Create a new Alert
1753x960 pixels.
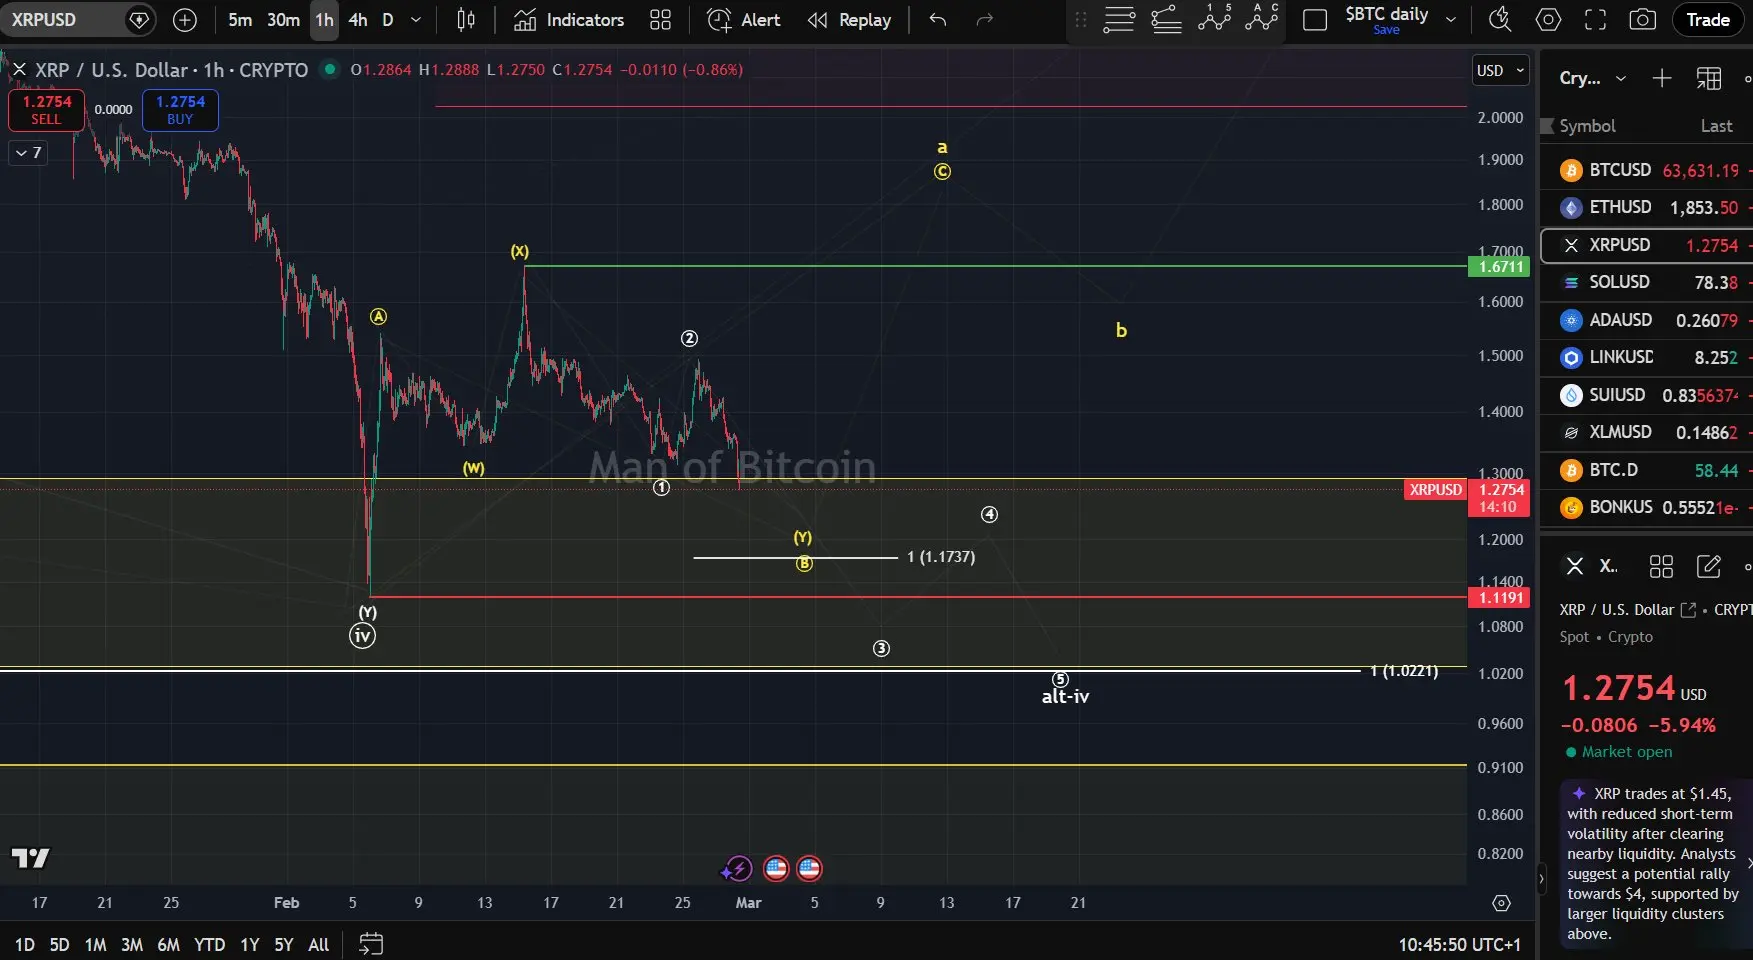pos(743,20)
